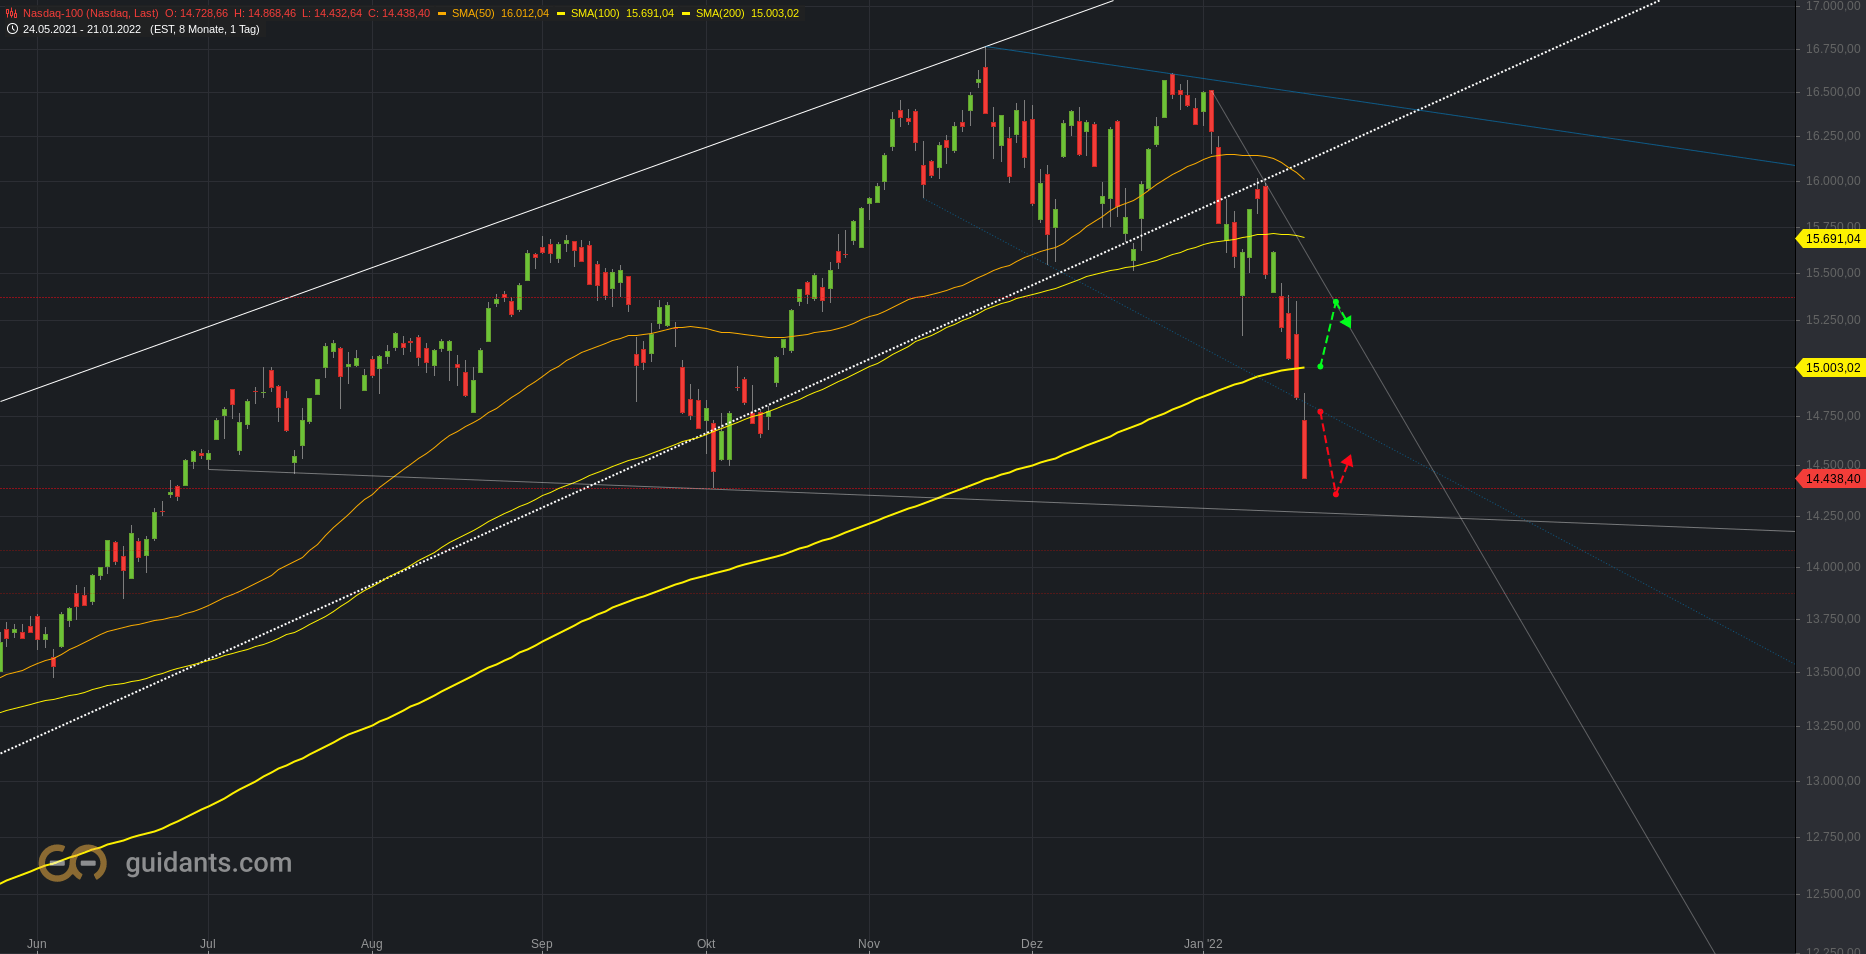Click the high value H: 14.868,46
Viewport: 1866px width, 954px height.
pos(265,13)
